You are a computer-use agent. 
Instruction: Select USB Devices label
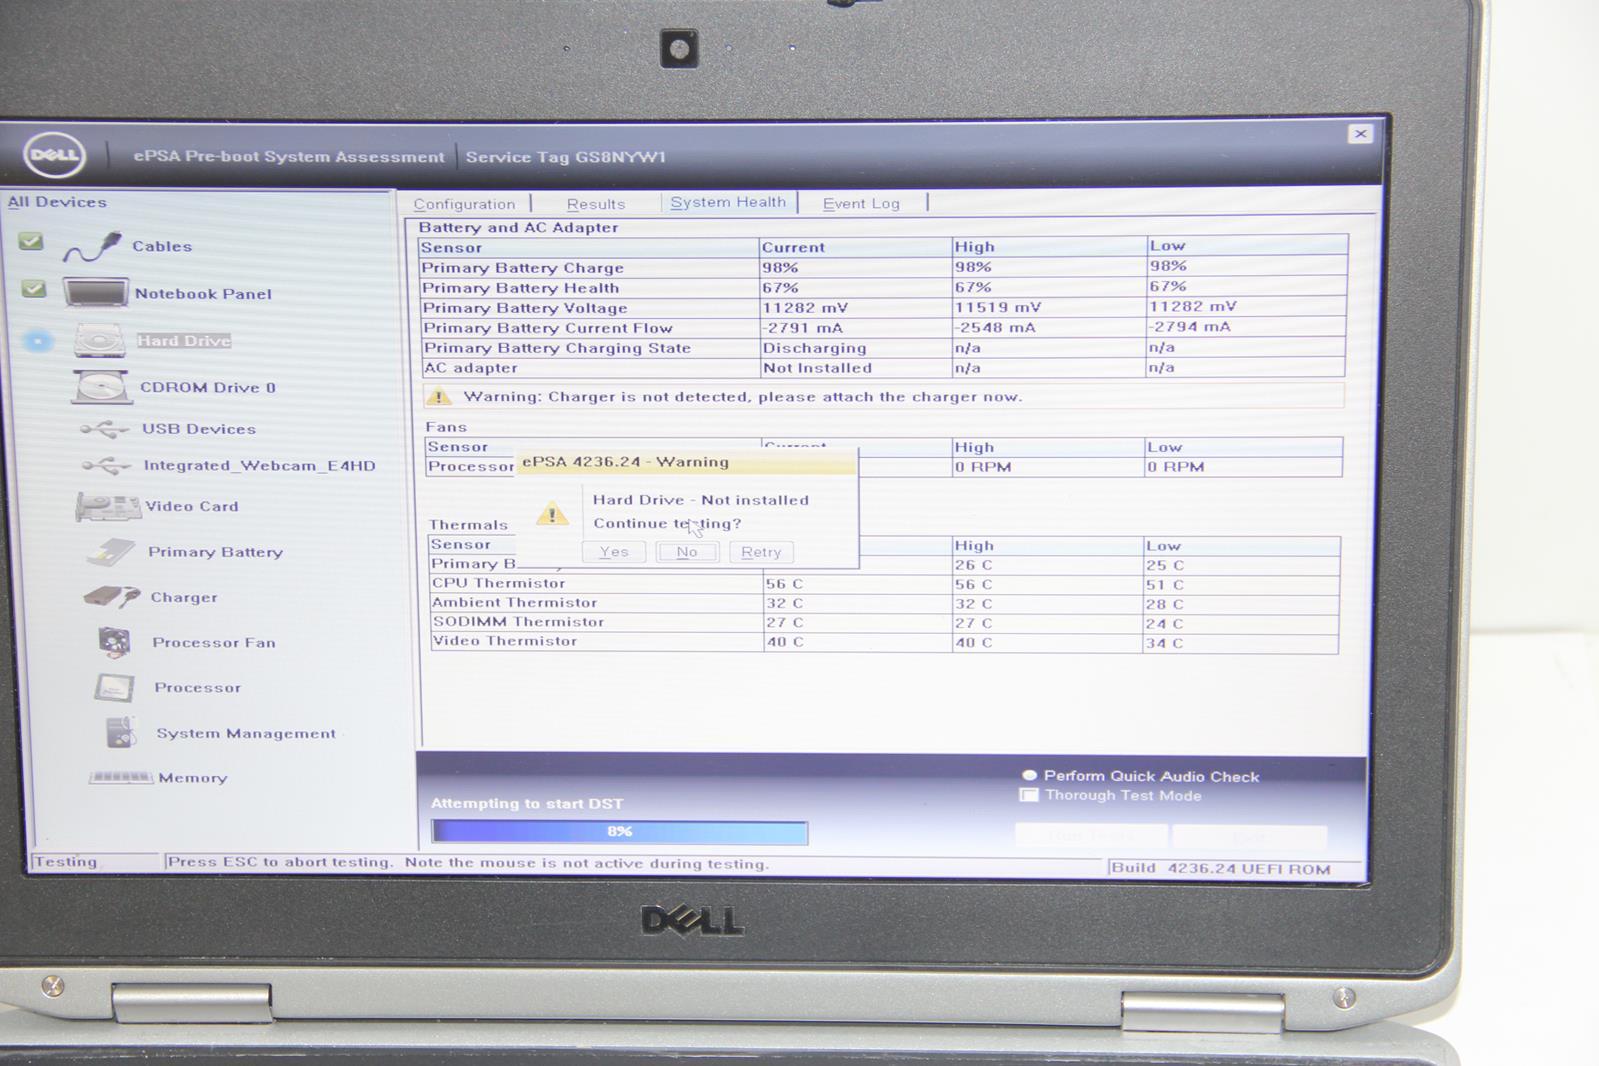pos(199,429)
